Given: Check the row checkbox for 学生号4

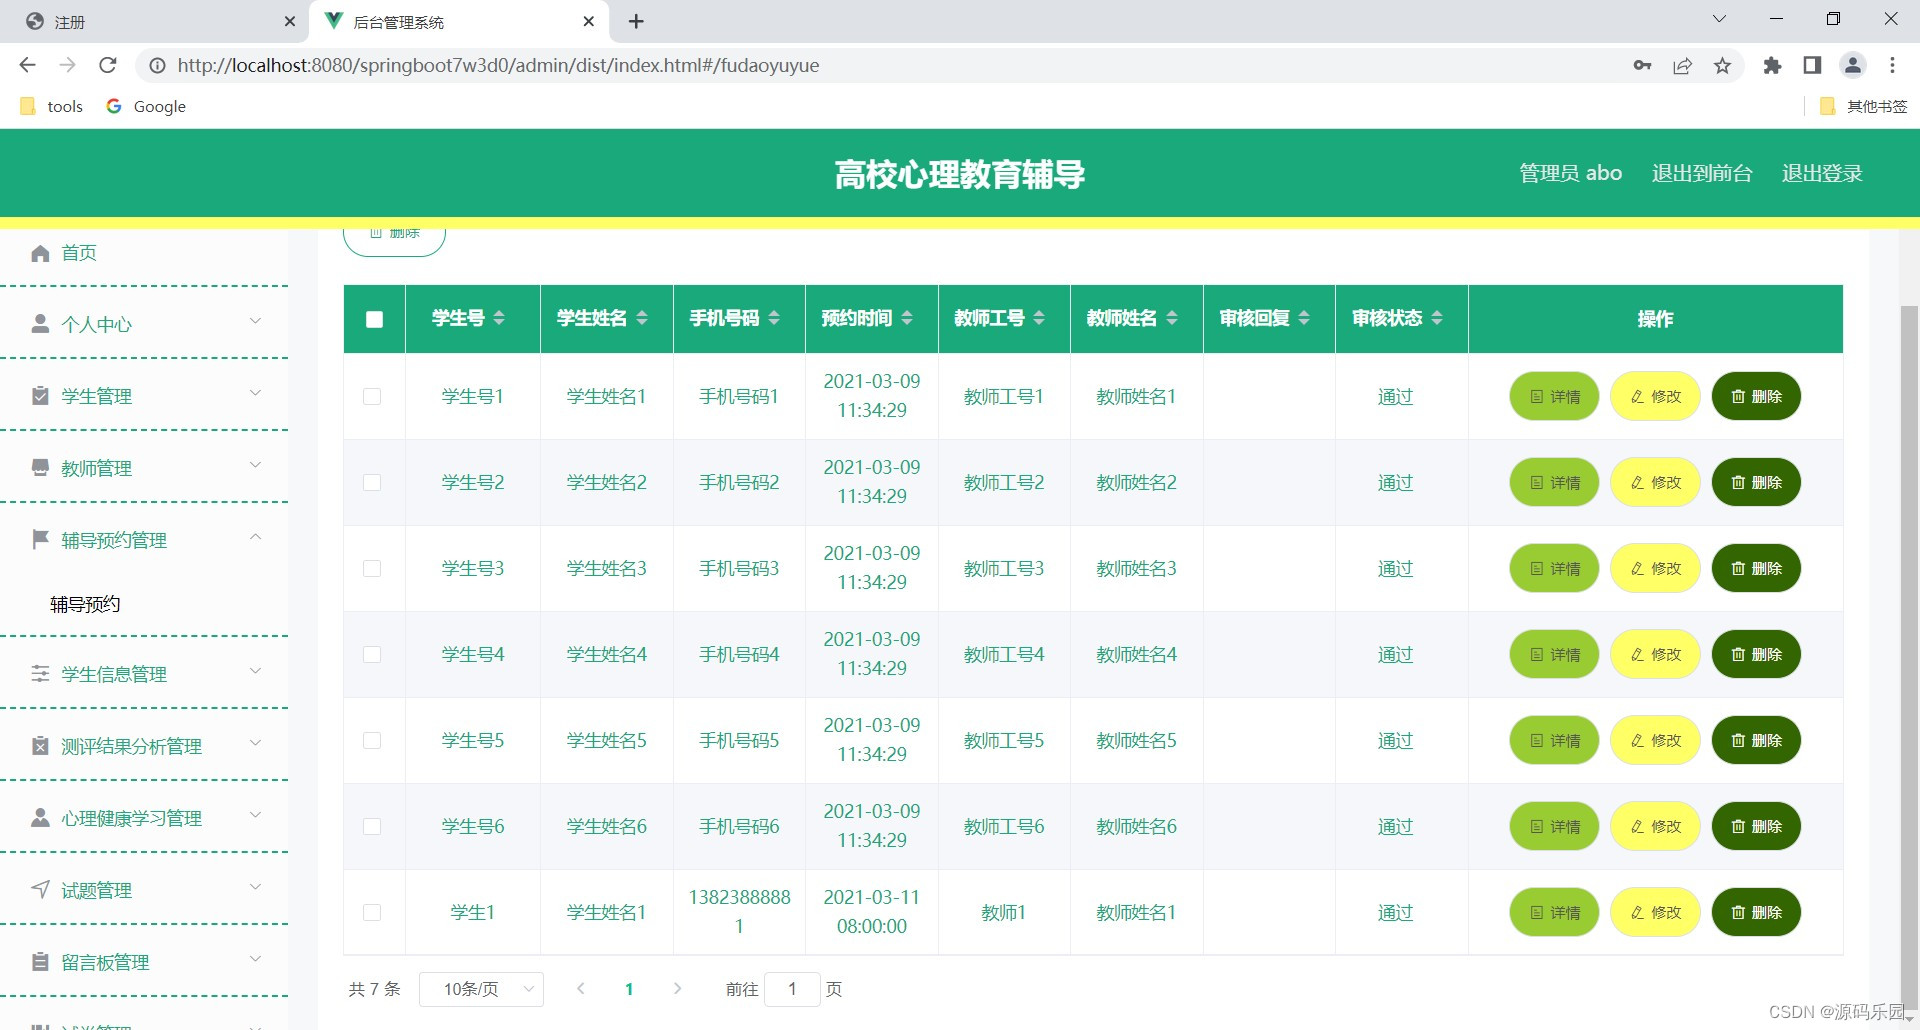Looking at the screenshot, I should coord(372,654).
